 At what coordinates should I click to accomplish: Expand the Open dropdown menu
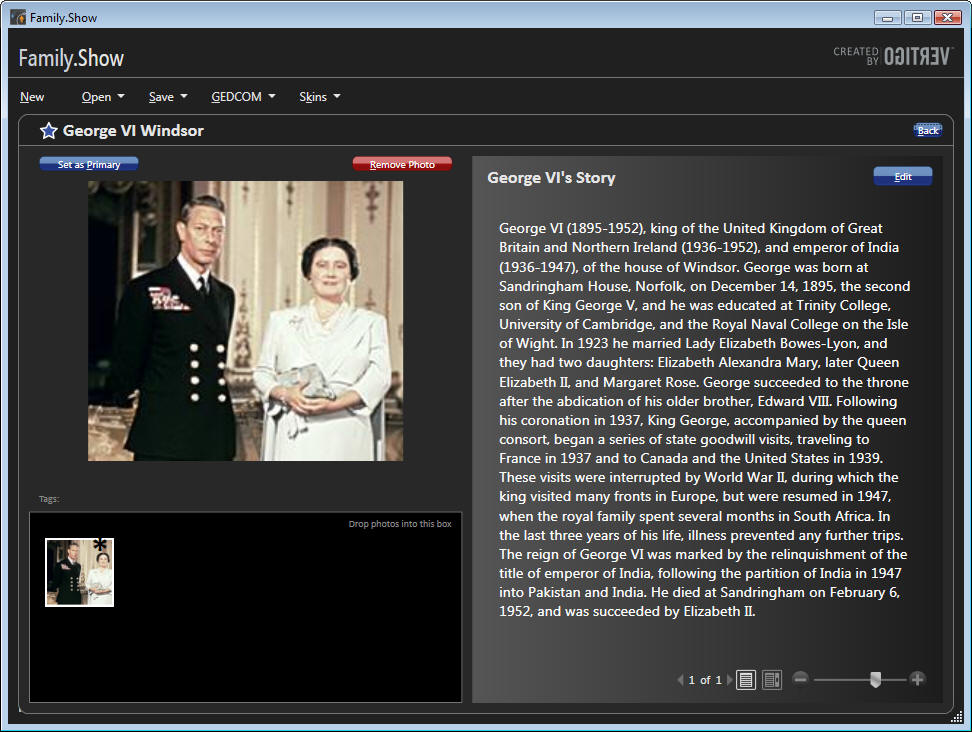point(103,97)
